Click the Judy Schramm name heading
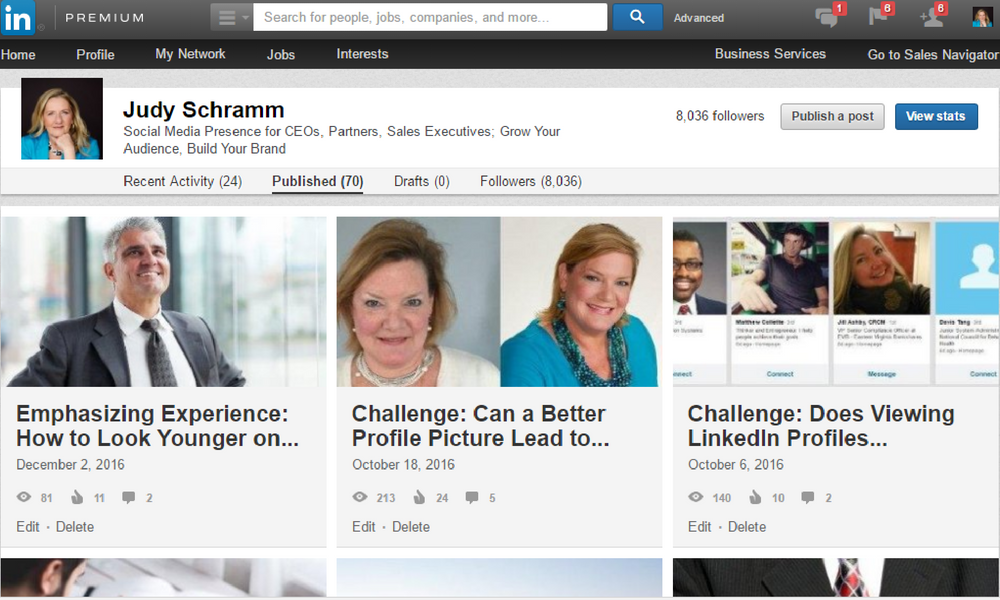 point(203,110)
